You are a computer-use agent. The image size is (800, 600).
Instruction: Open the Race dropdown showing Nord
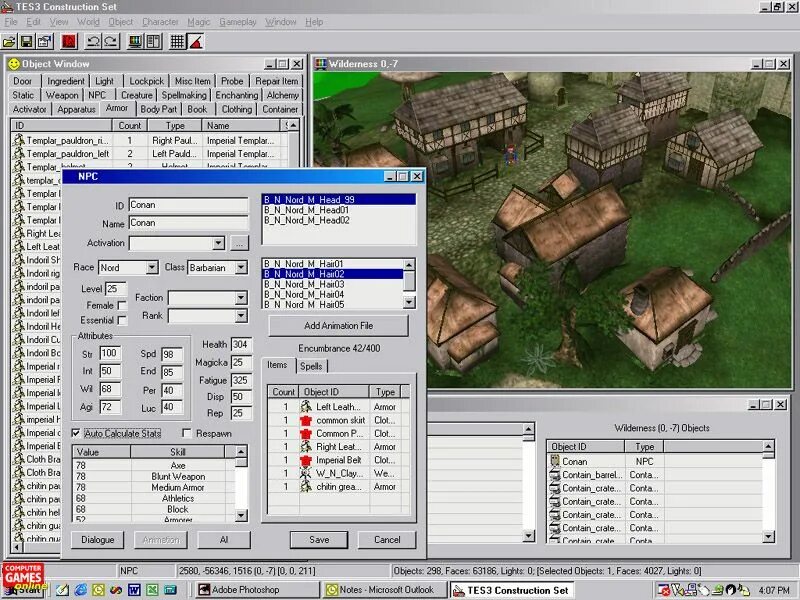click(152, 267)
